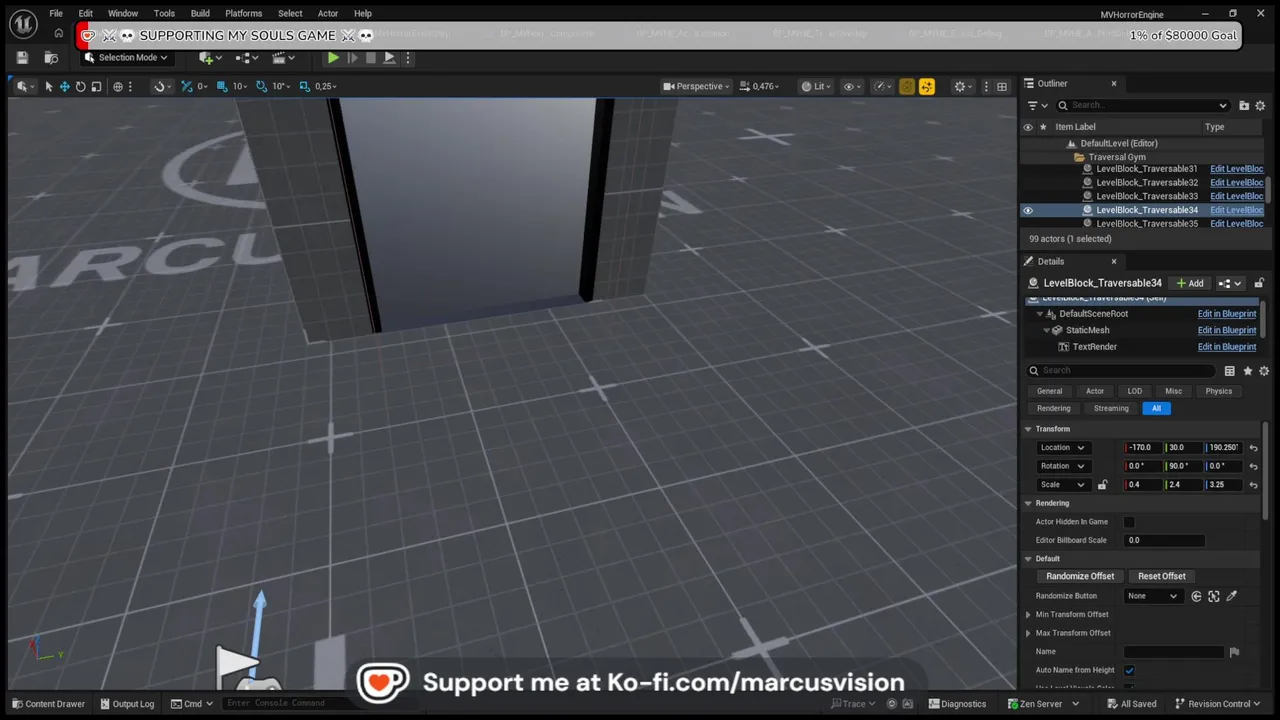Activate the Translate move gizmo tool

64,86
